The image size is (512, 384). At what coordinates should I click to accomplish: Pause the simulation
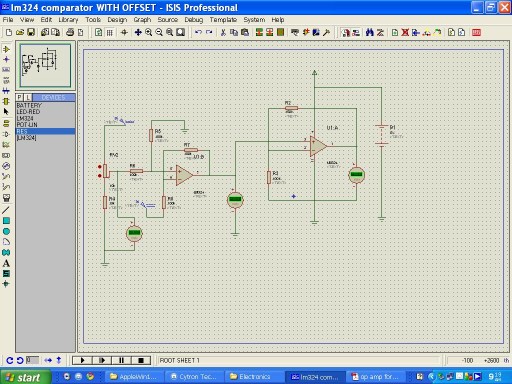pos(121,360)
